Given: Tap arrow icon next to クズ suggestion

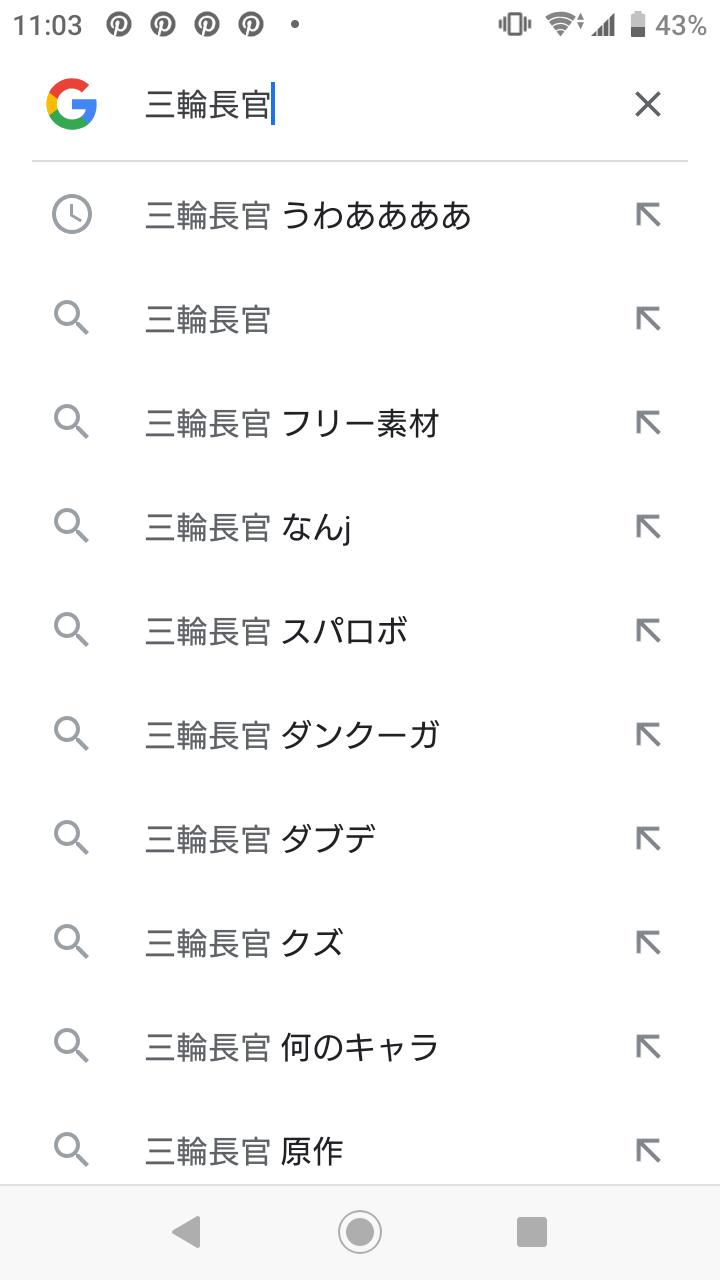Looking at the screenshot, I should click(648, 943).
